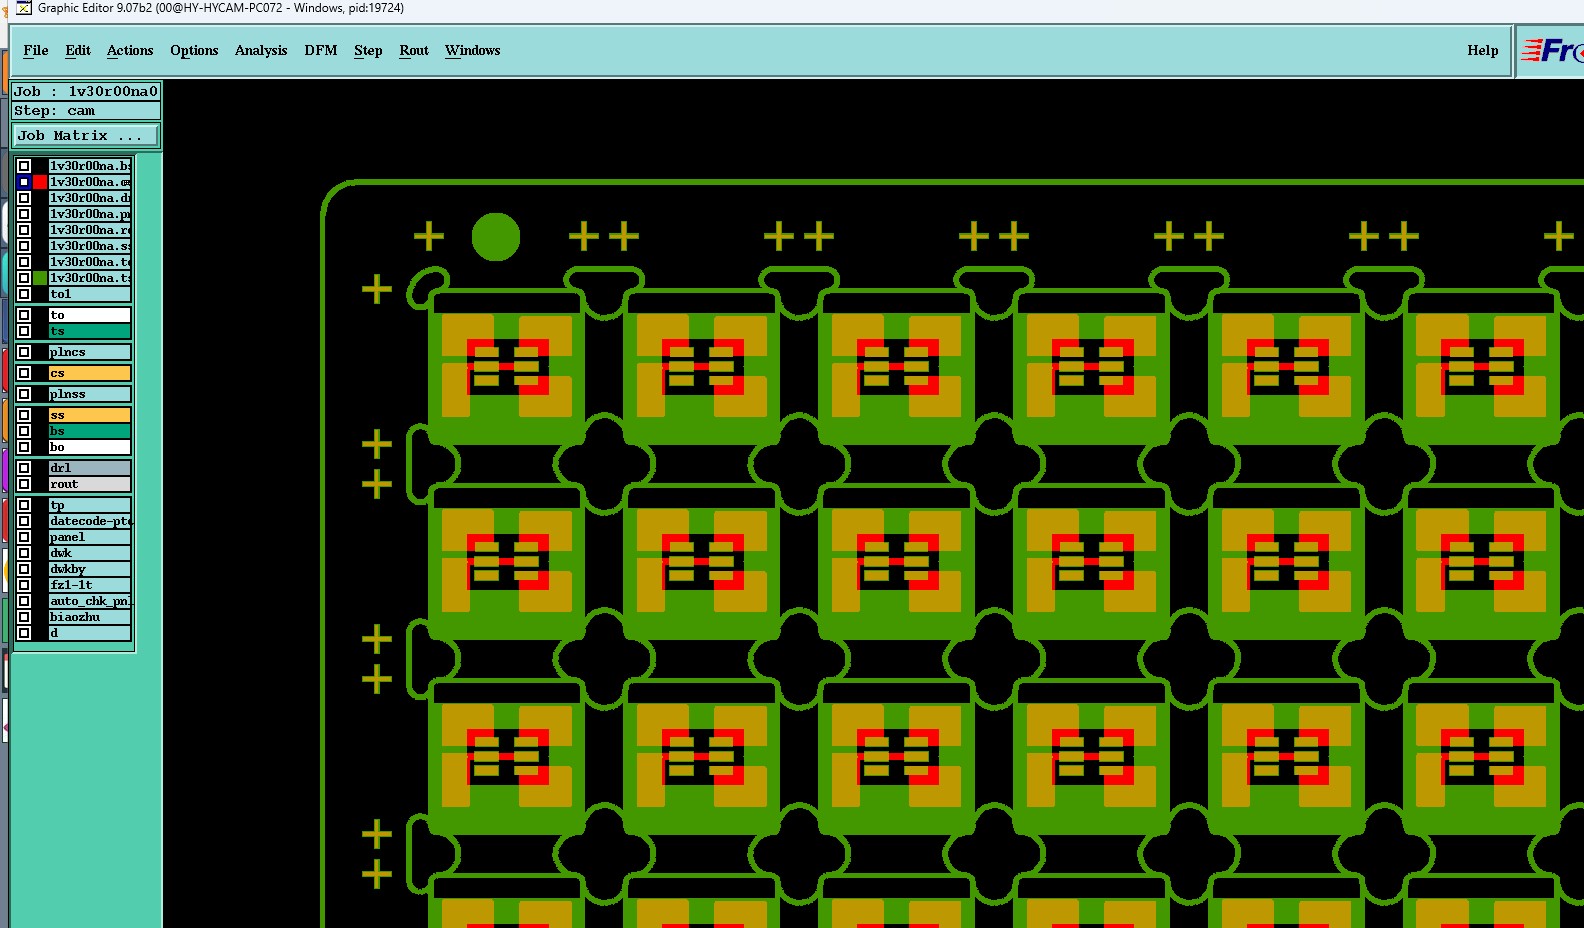Image resolution: width=1584 pixels, height=928 pixels.
Task: Tick the checkbox for the ts layer
Action: pos(24,331)
